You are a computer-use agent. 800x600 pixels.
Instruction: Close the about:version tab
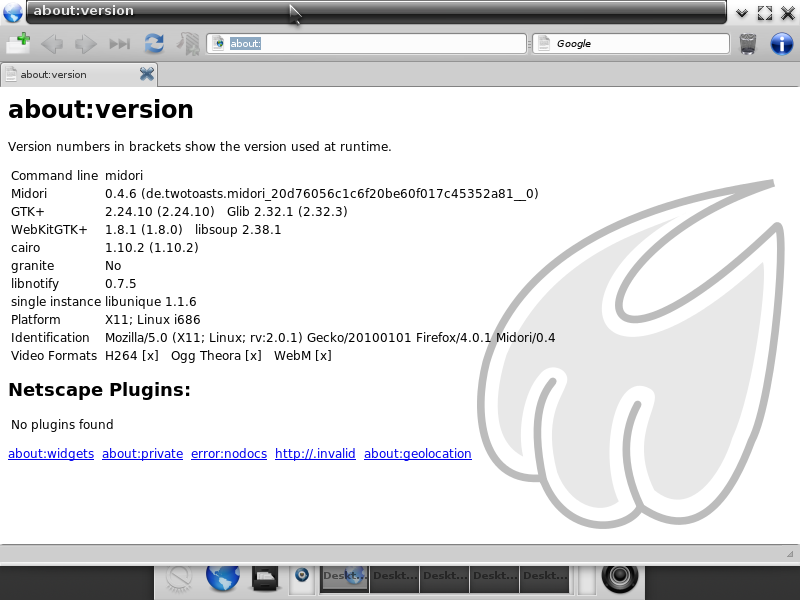tap(146, 74)
